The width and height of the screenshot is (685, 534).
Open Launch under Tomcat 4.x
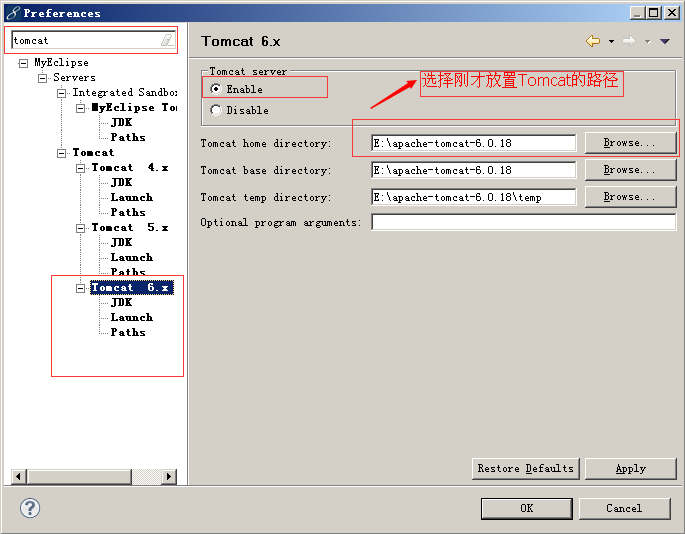point(131,198)
